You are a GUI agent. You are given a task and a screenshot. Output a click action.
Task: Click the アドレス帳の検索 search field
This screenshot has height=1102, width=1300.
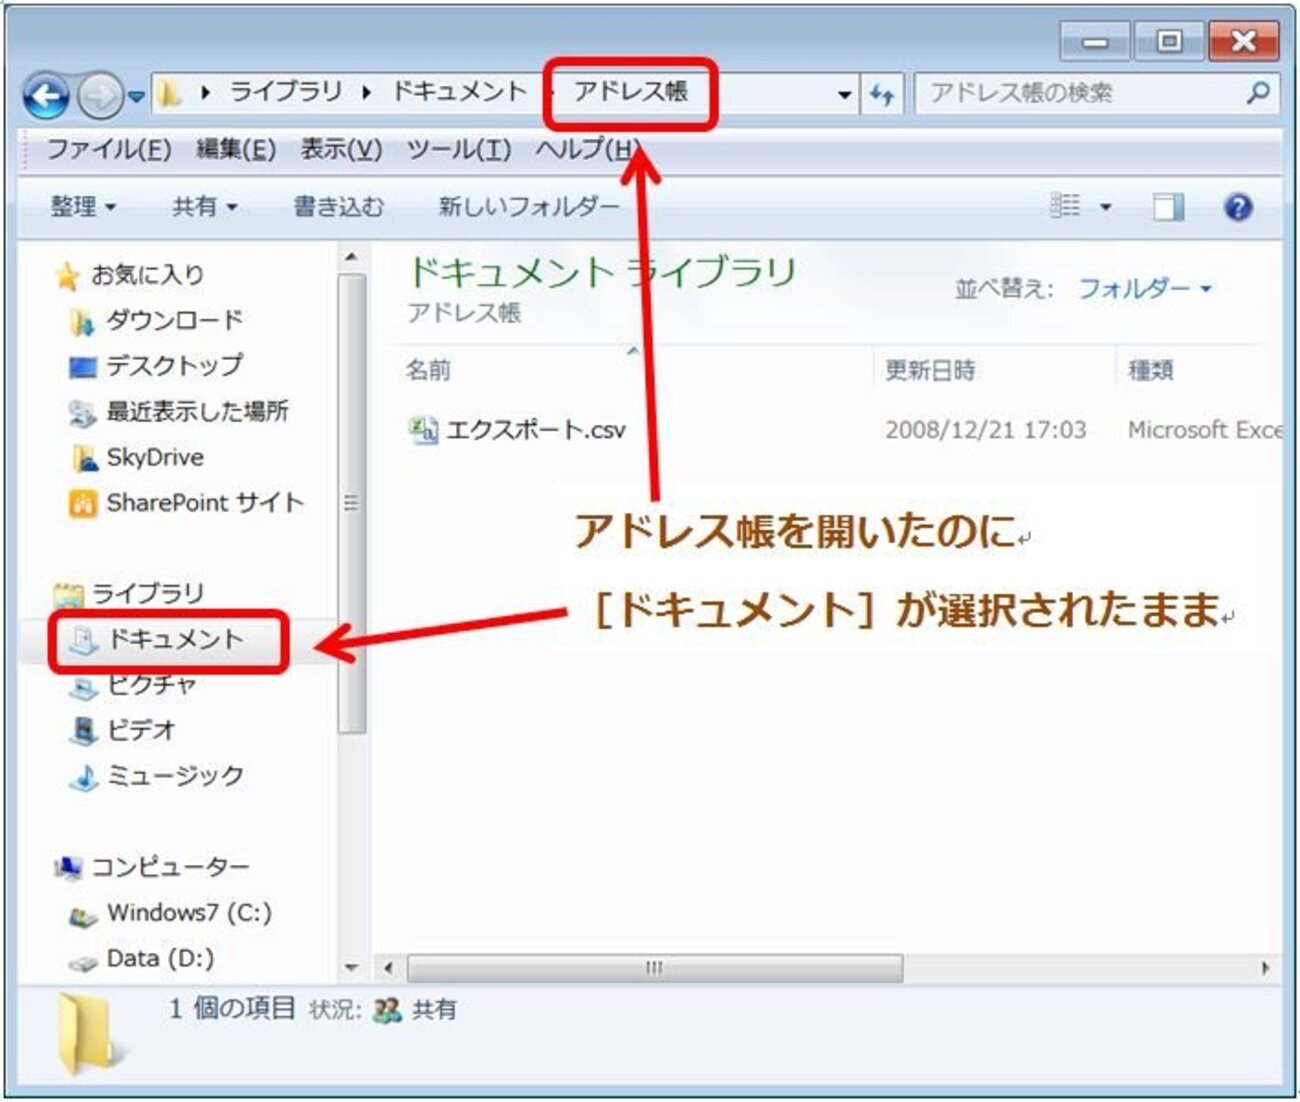pos(1080,93)
